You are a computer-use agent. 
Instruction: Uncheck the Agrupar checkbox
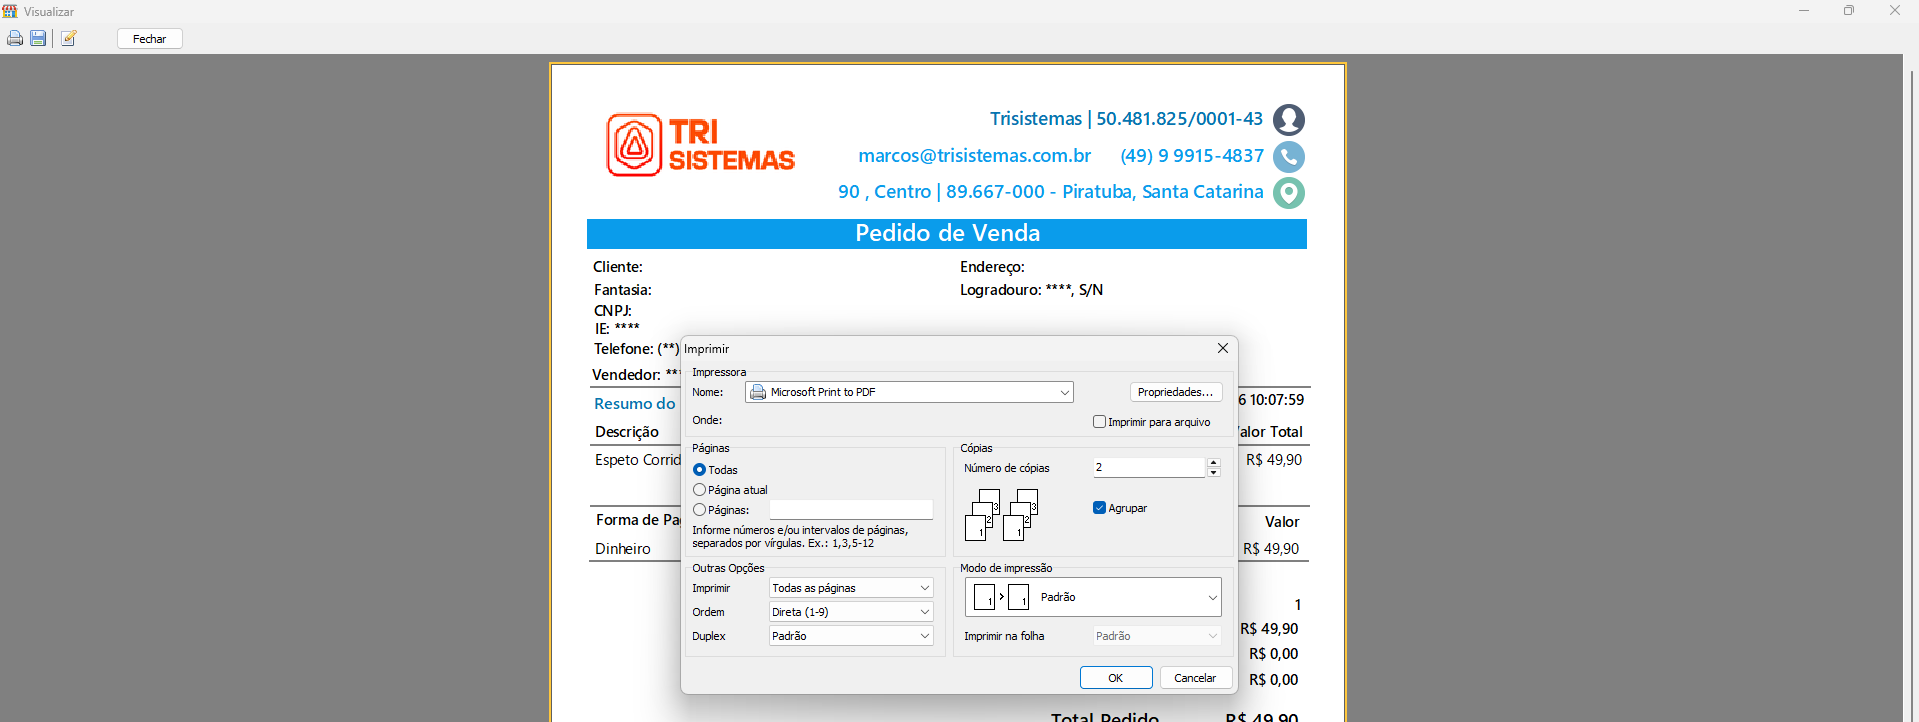[1100, 508]
